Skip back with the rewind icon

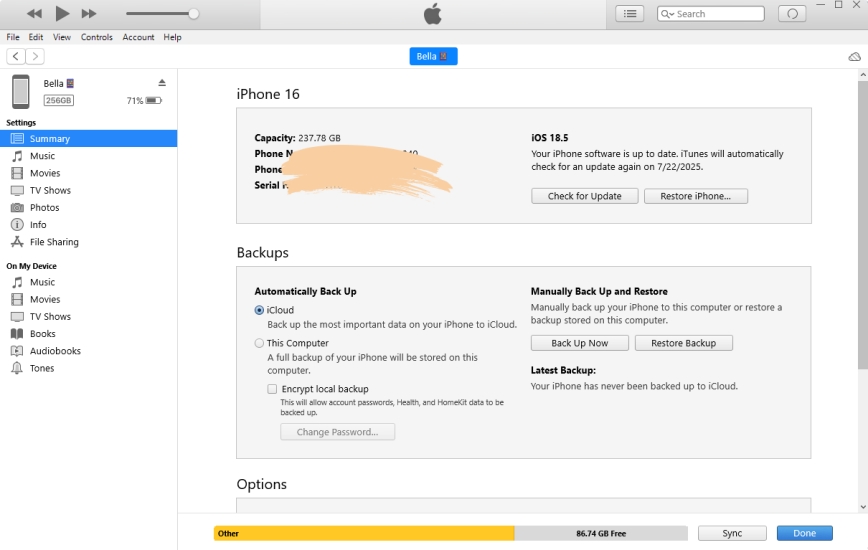35,13
